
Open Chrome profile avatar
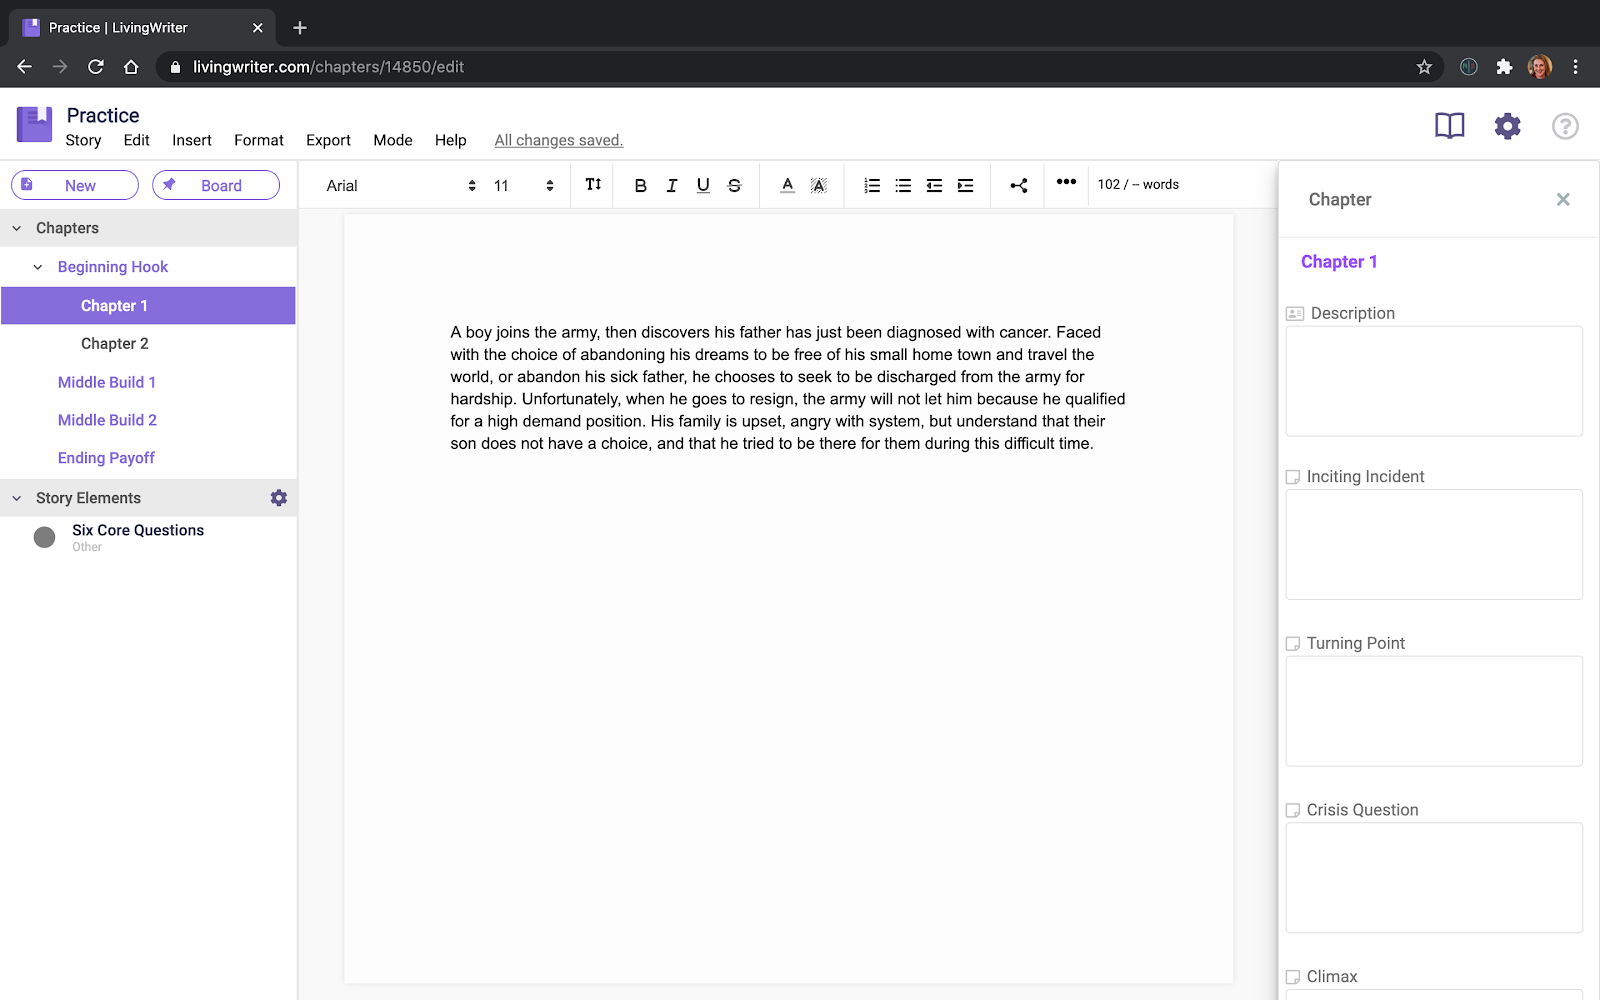click(1540, 67)
